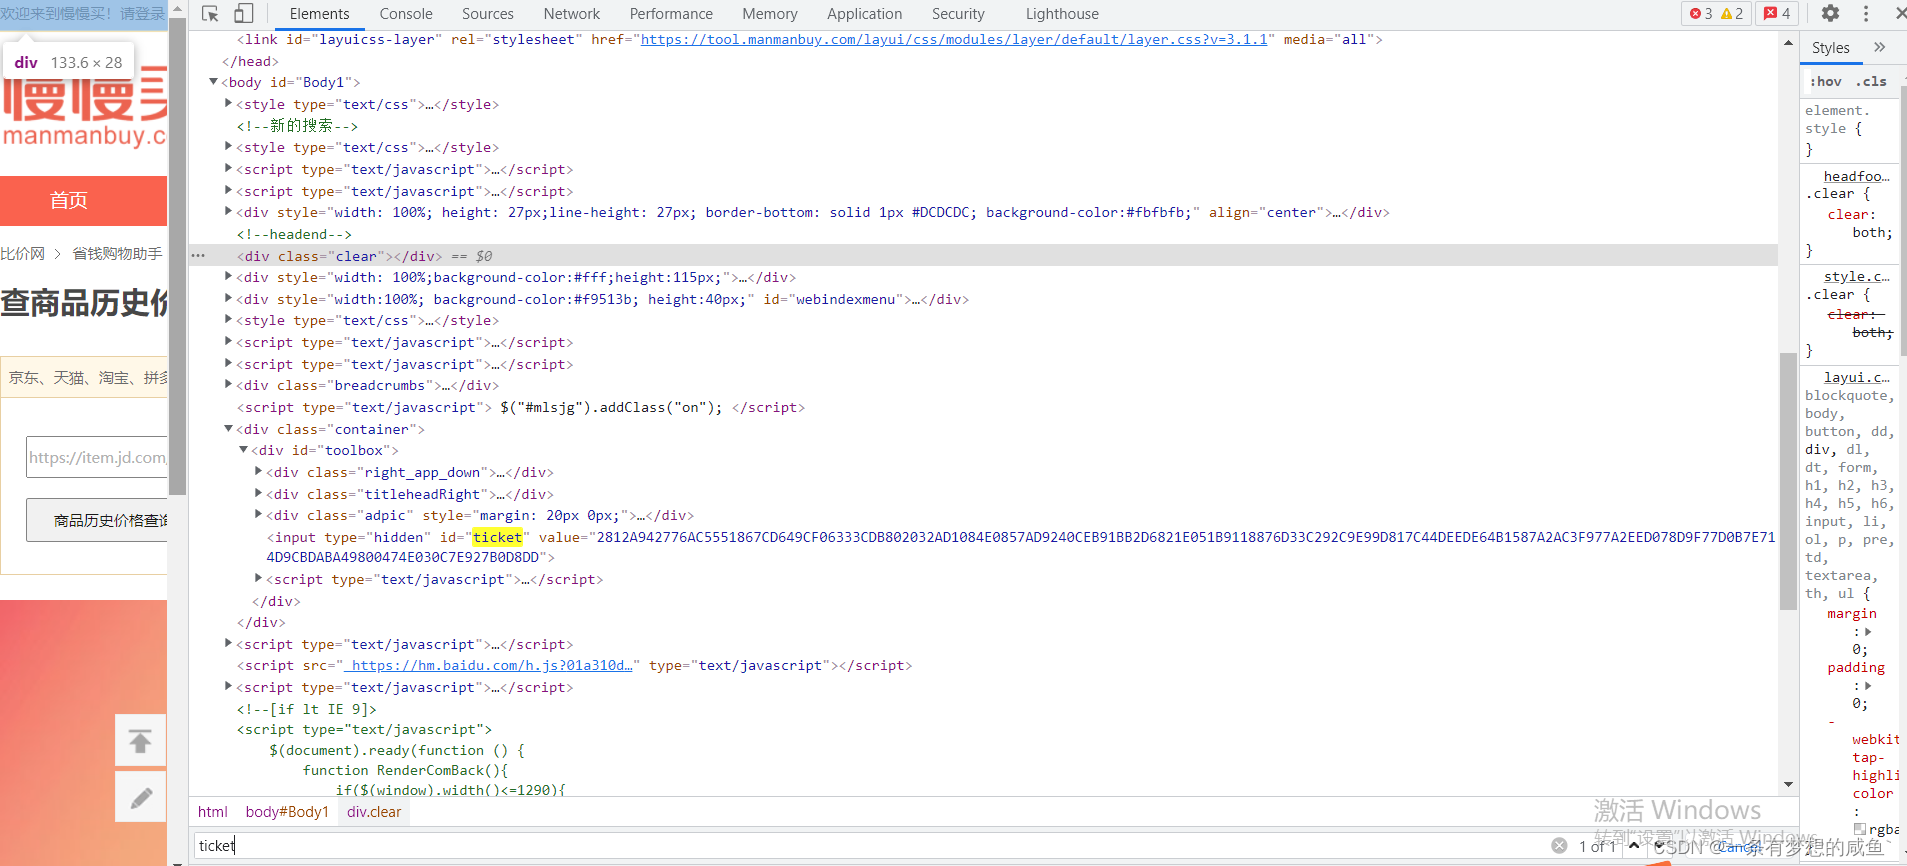The image size is (1907, 866).
Task: Expand the breadcrumbs div node
Action: (x=228, y=385)
